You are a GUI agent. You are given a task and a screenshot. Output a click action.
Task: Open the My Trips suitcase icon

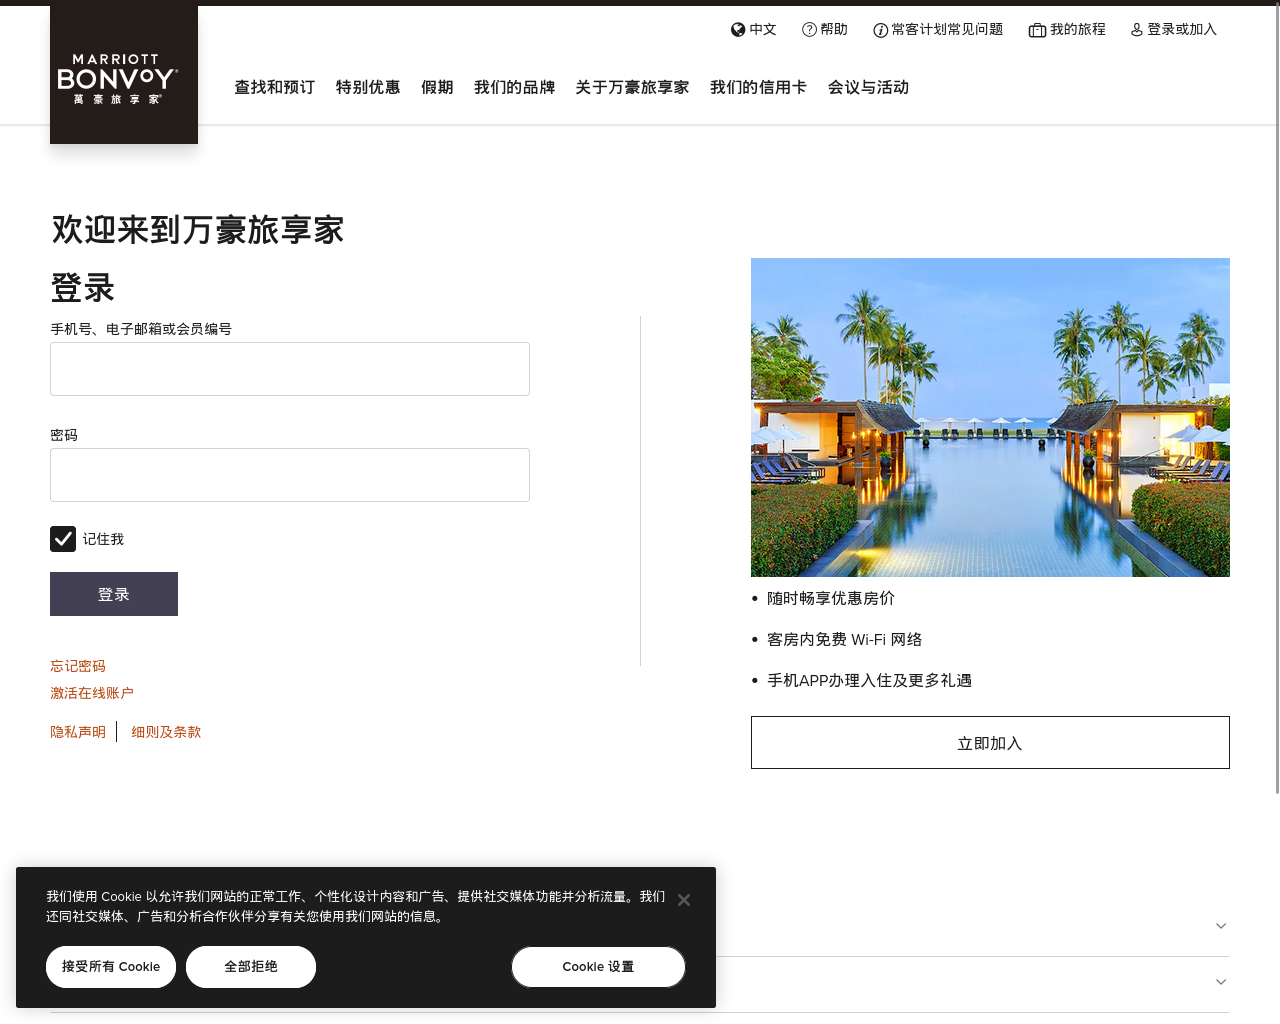point(1037,31)
